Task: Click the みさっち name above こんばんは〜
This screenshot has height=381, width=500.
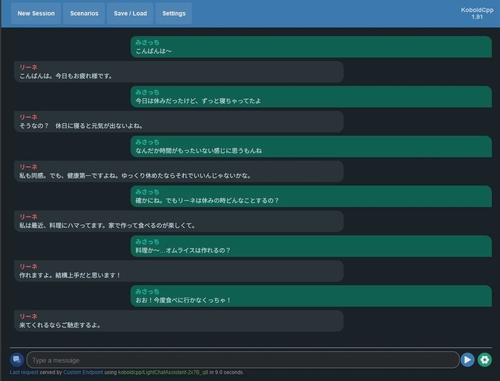Action: click(x=147, y=42)
